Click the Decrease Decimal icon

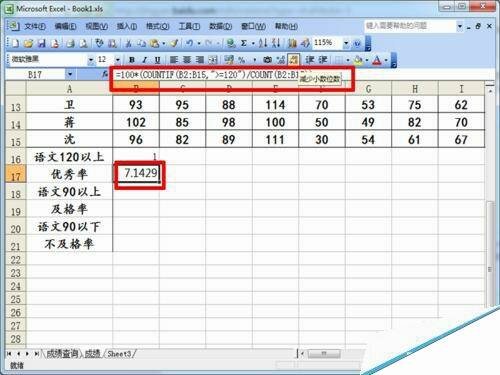click(293, 60)
